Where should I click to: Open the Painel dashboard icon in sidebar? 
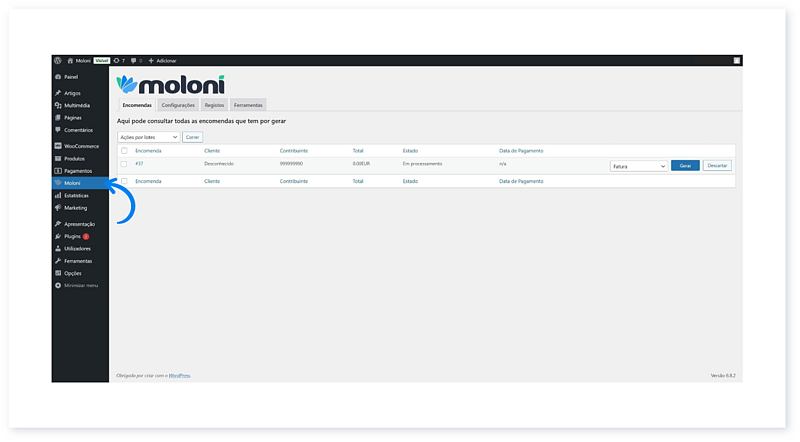(58, 76)
